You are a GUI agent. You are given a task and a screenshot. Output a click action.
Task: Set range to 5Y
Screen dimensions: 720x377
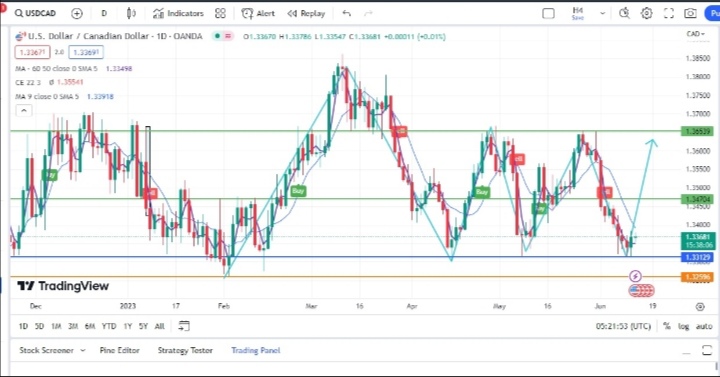[143, 326]
